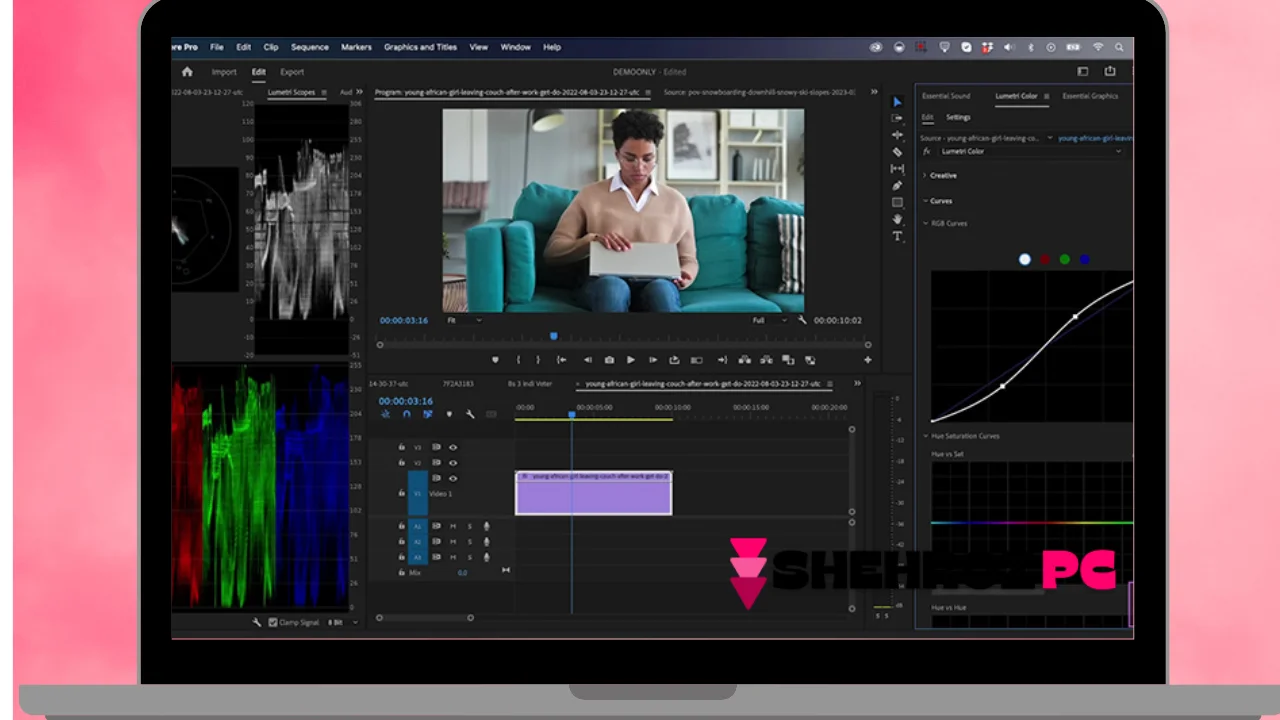Switch to Essential Sound tab
Screen dimensions: 1280x720
(x=946, y=96)
